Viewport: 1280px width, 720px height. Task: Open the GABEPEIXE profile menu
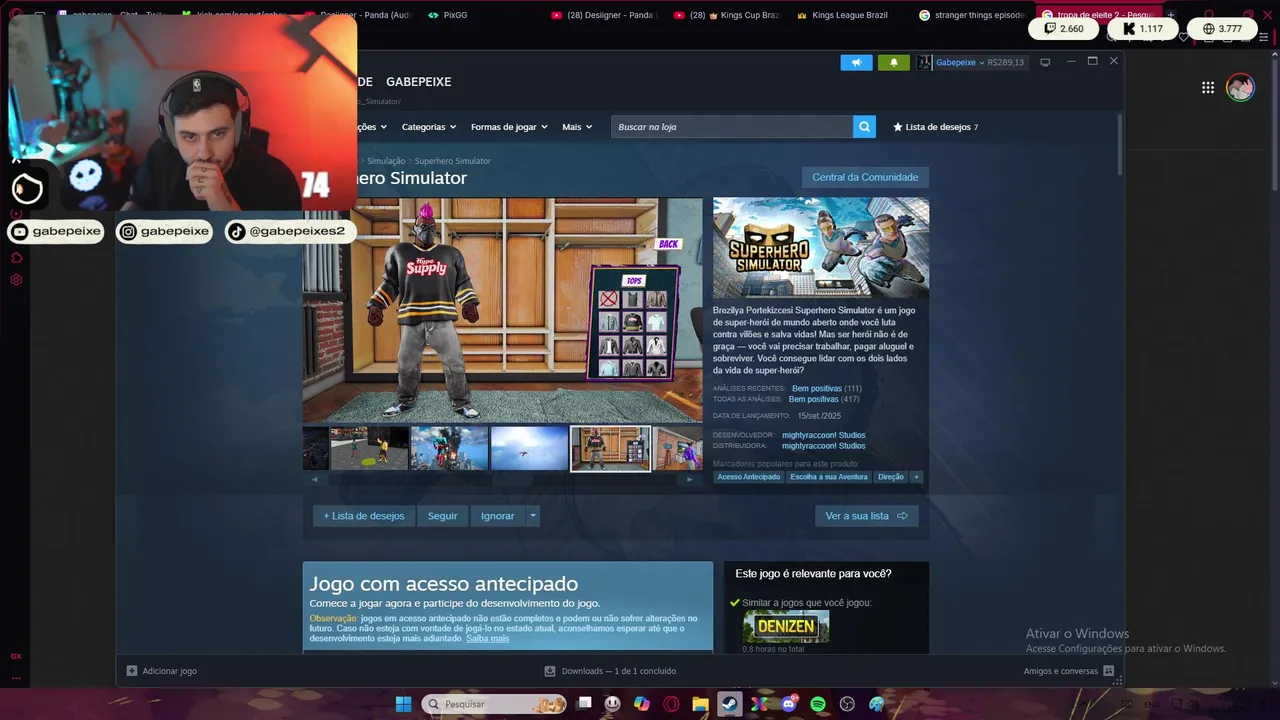pyautogui.click(x=418, y=81)
